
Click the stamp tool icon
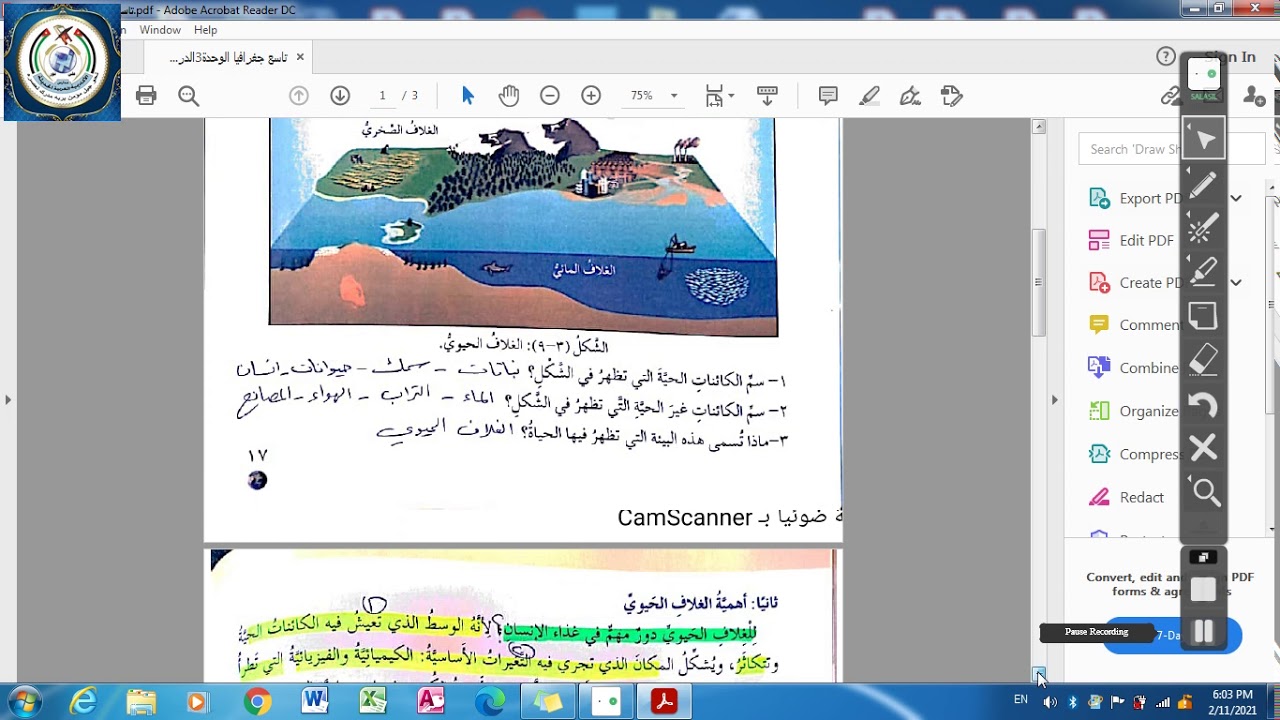[951, 96]
